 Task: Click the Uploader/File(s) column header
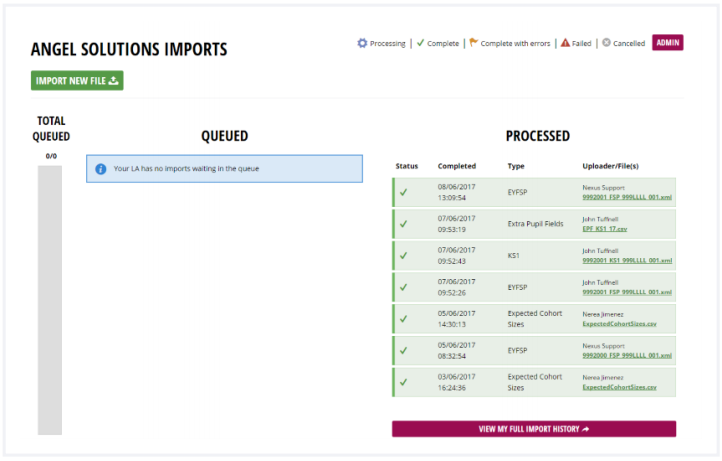[610, 166]
